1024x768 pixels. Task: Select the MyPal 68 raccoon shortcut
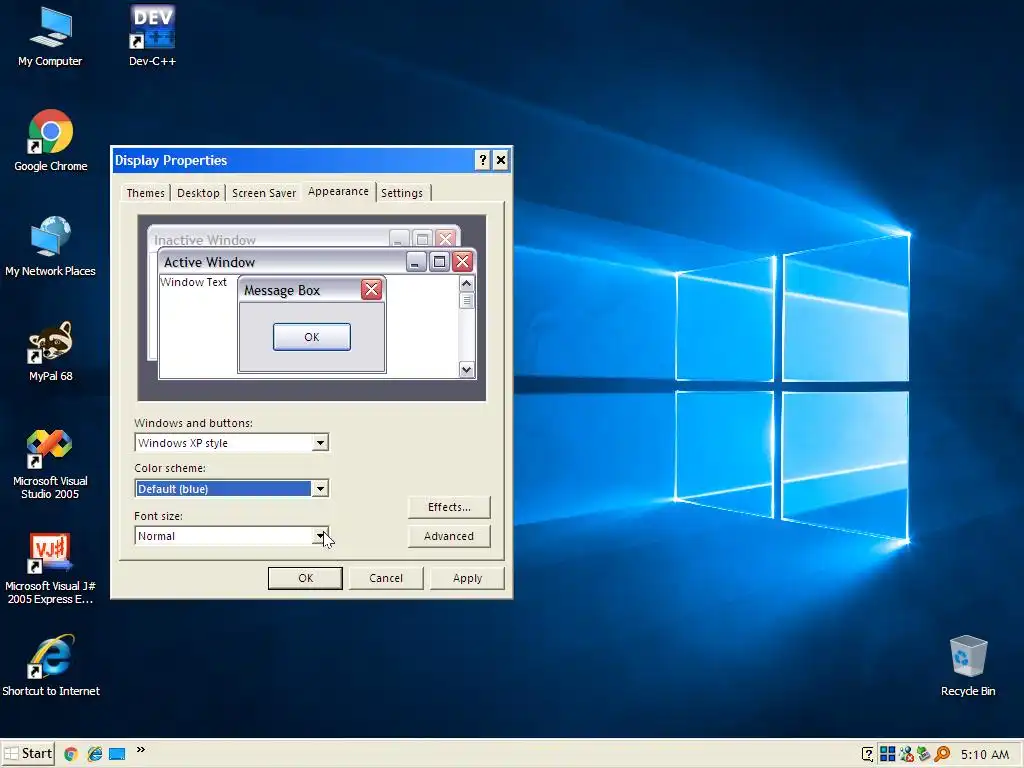click(x=50, y=351)
